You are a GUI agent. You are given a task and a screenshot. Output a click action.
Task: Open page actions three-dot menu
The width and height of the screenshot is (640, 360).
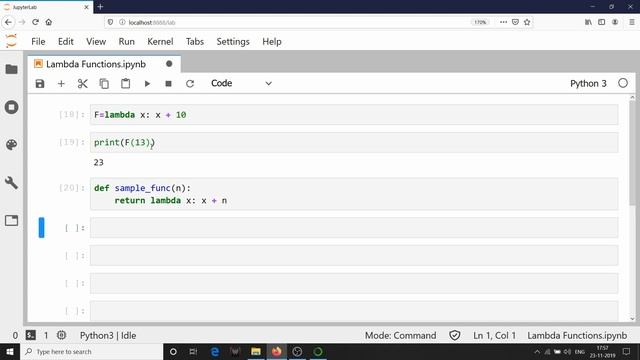click(503, 22)
